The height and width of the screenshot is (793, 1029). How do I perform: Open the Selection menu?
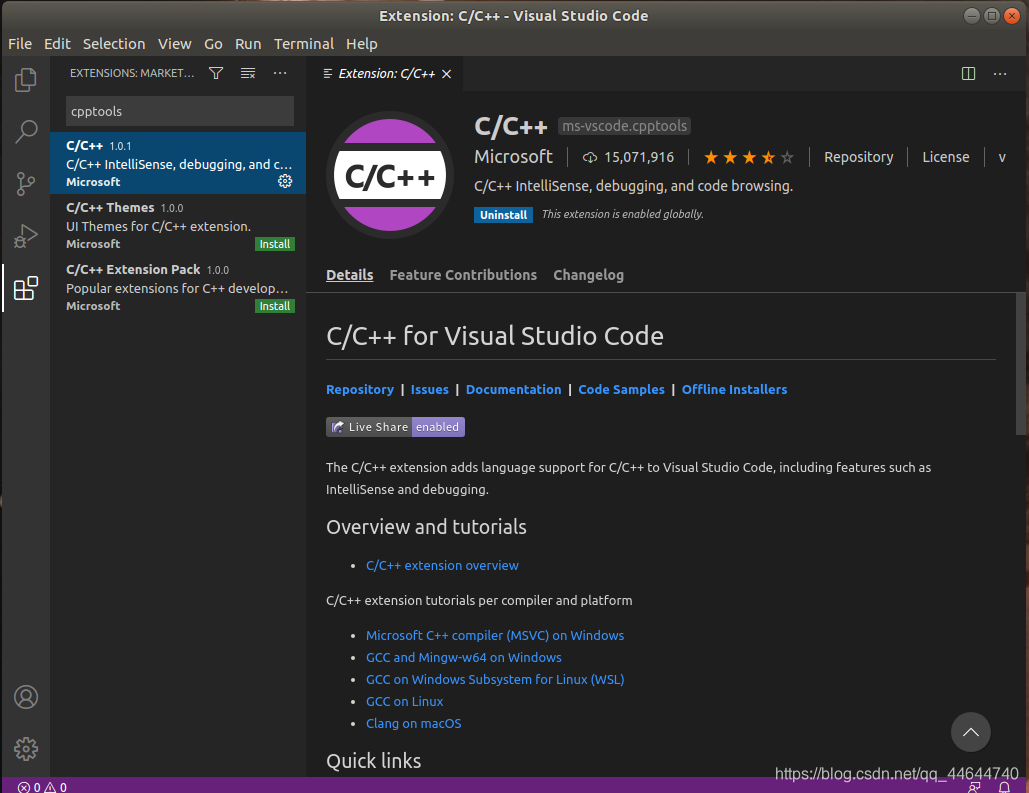click(x=114, y=44)
